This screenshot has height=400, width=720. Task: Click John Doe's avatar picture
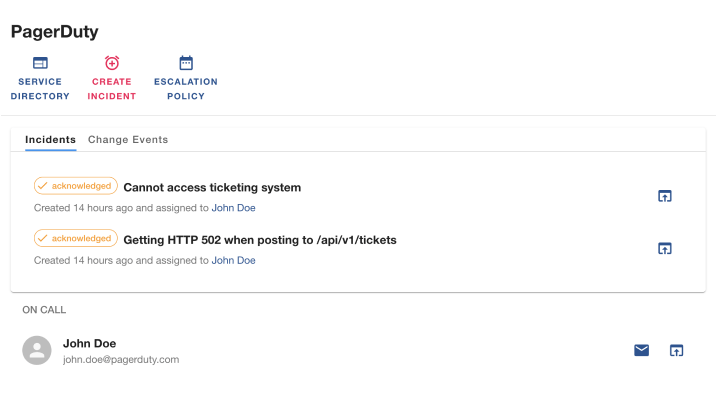[37, 350]
